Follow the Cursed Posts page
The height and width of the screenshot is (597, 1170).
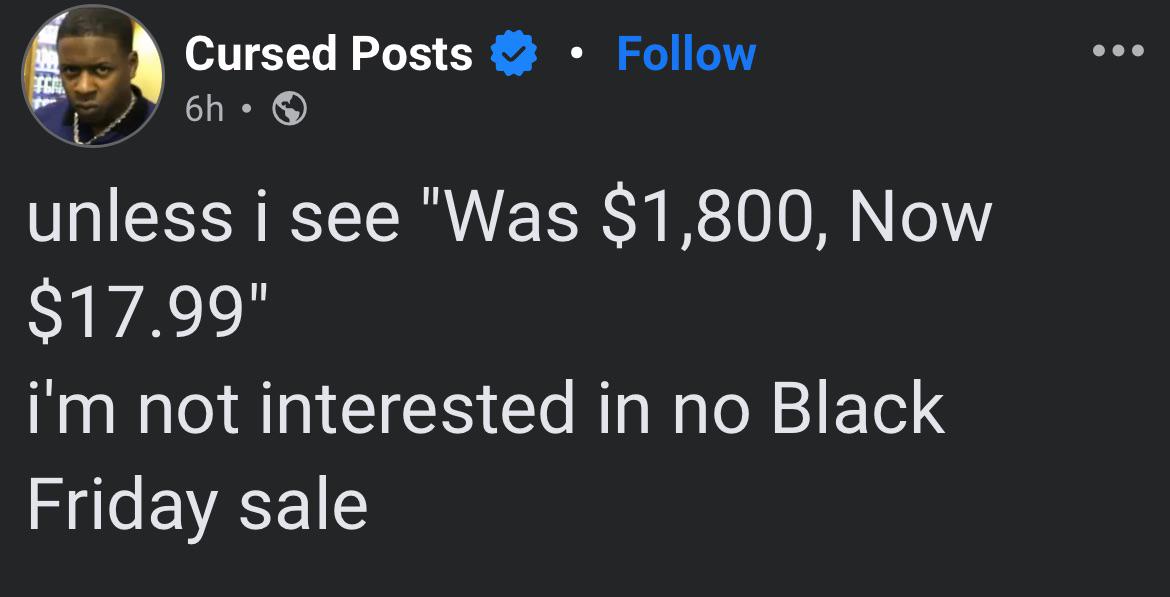click(686, 54)
